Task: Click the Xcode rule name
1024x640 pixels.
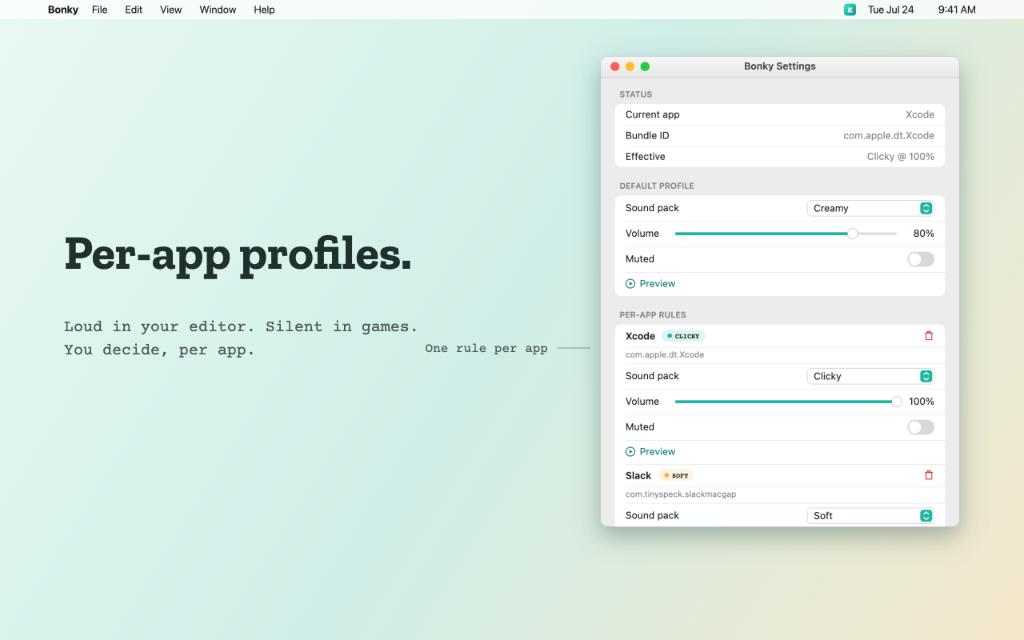Action: coord(640,336)
